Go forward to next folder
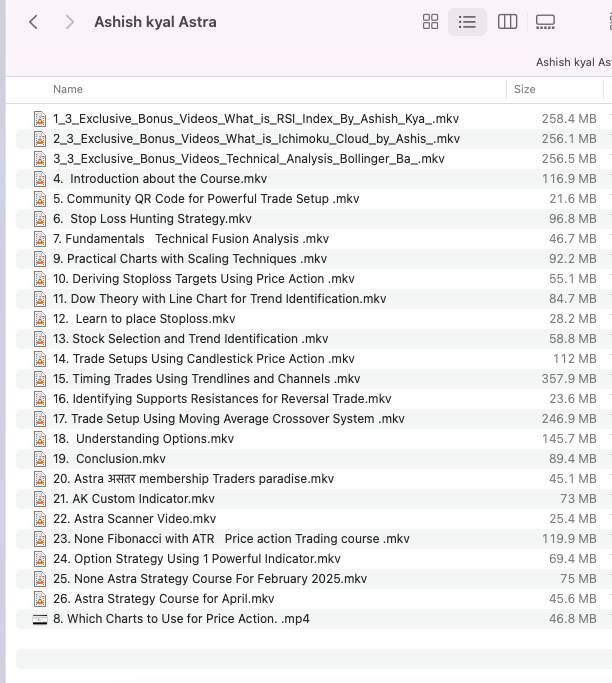 pos(70,22)
